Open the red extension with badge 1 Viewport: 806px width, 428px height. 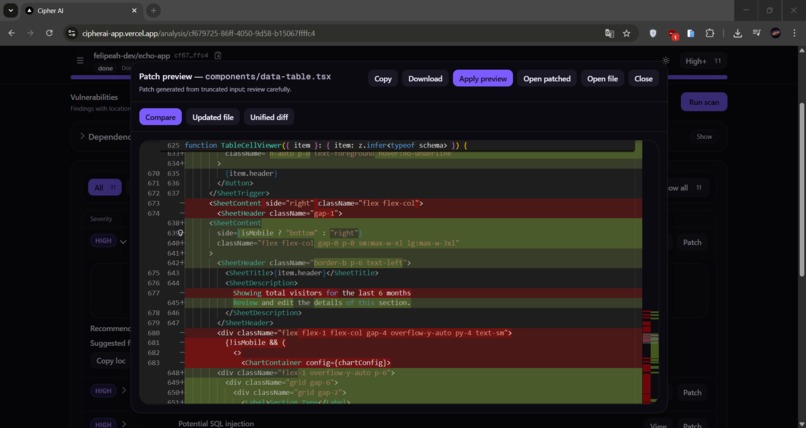tap(672, 34)
